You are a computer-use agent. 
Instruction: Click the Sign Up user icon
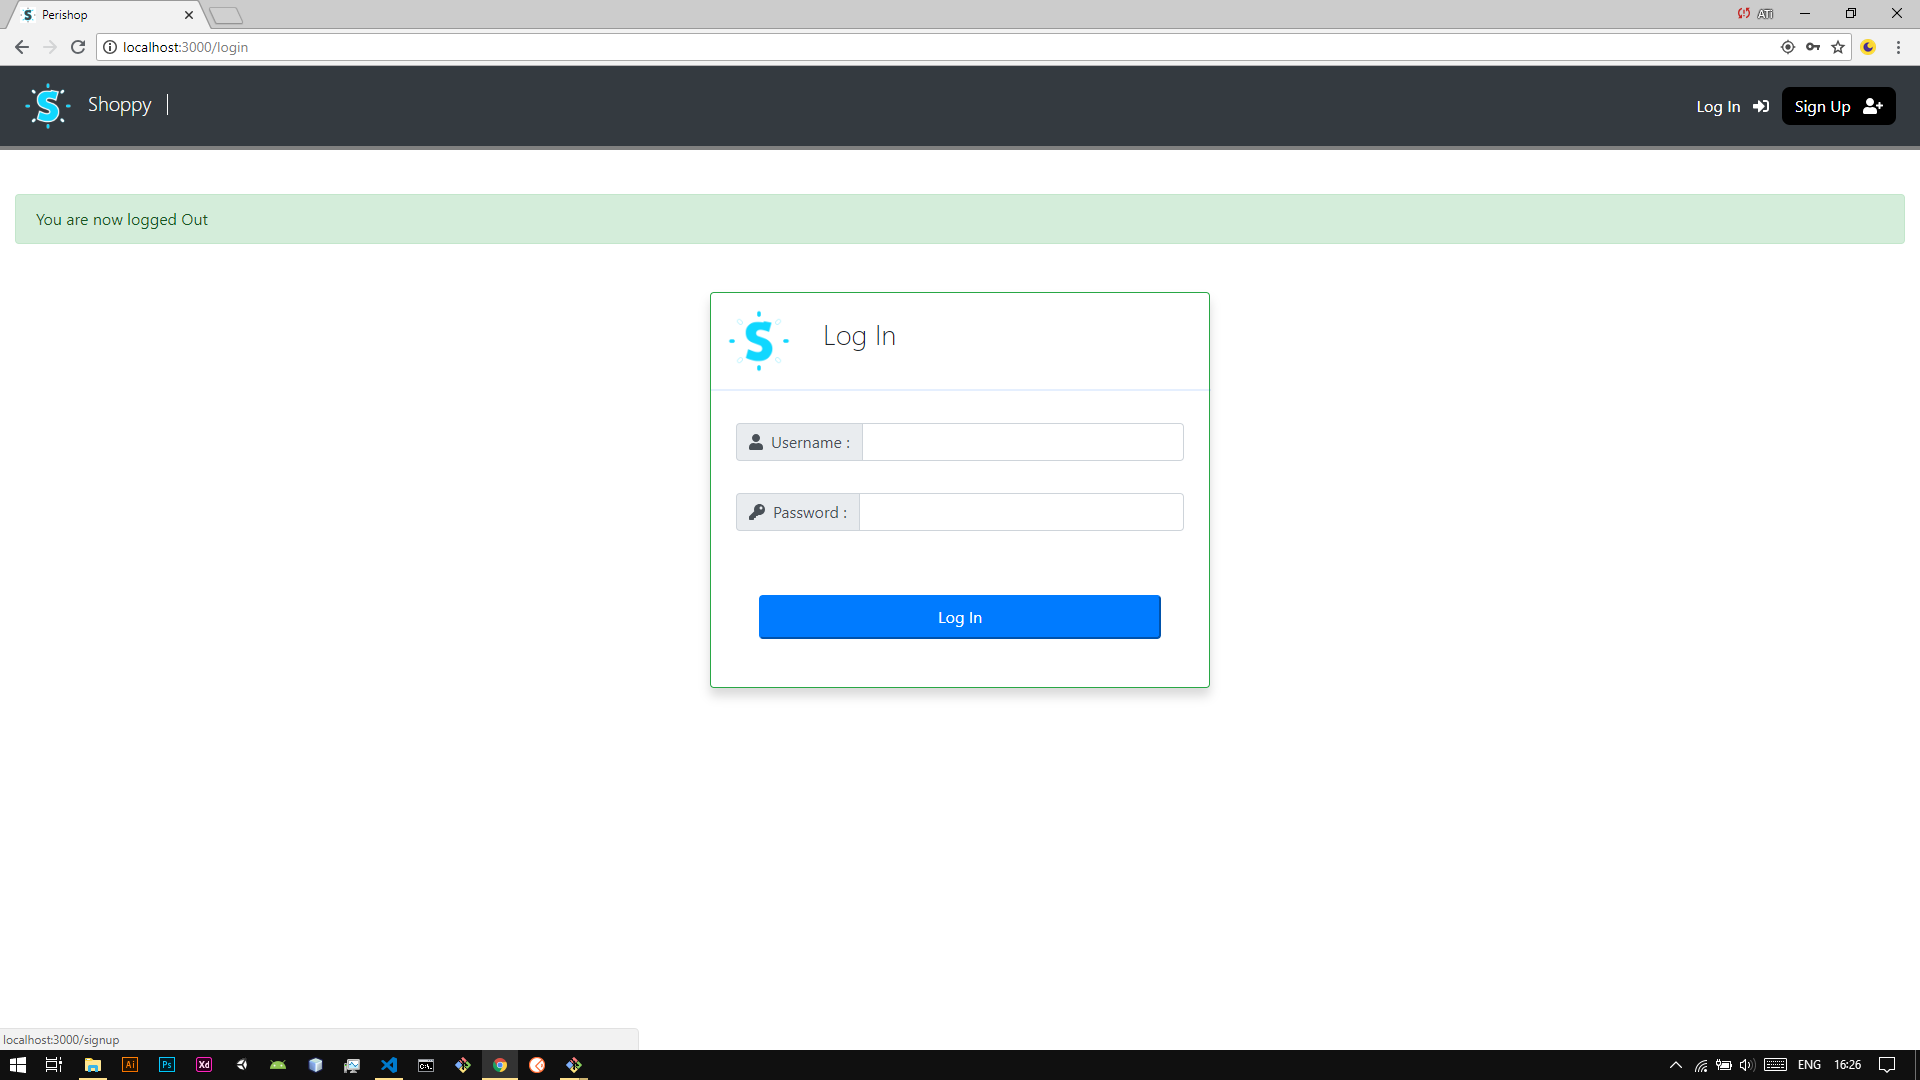pos(1873,105)
